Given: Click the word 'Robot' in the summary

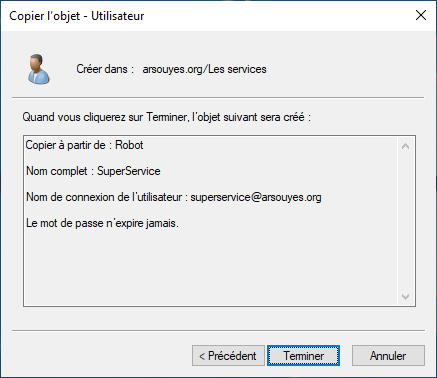Looking at the screenshot, I should 129,145.
